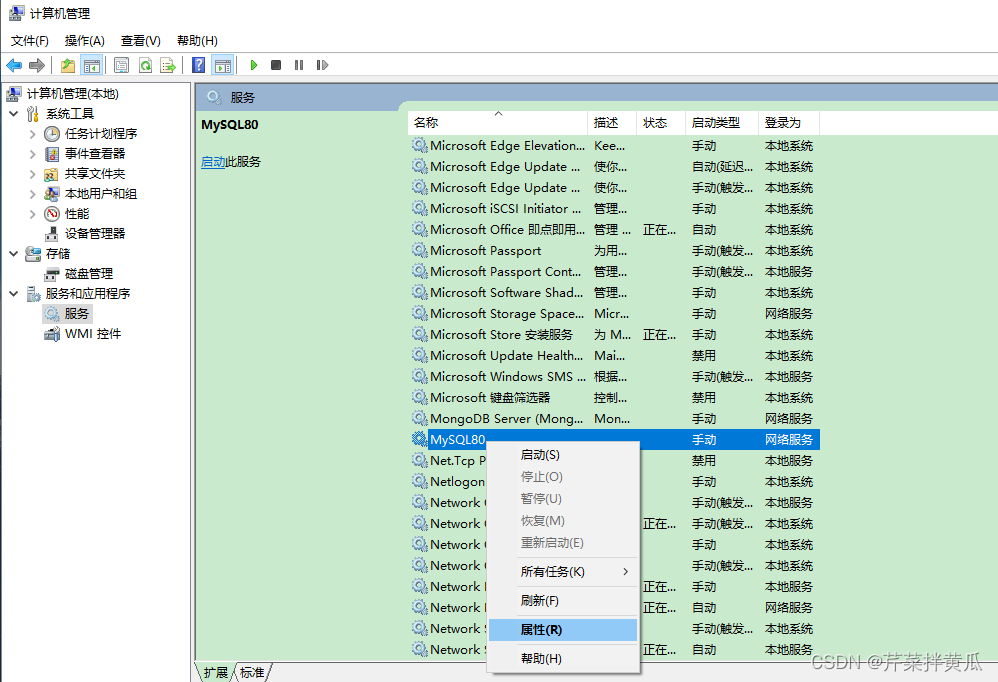The height and width of the screenshot is (682, 998).
Task: Click the Properties toolbar icon
Action: [x=122, y=65]
